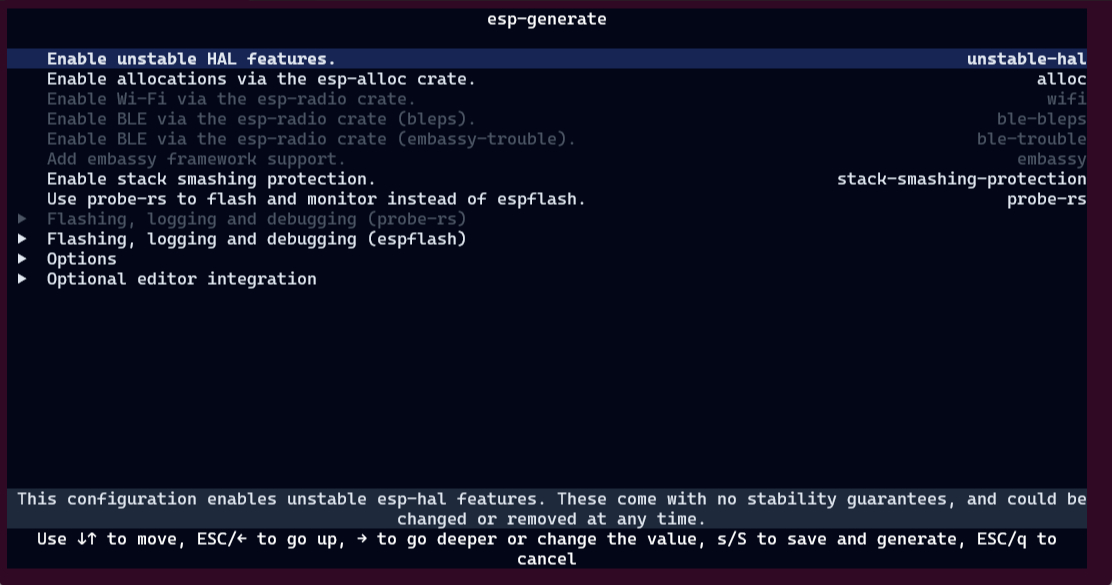Click the unstable-hal feature tag

point(1026,59)
